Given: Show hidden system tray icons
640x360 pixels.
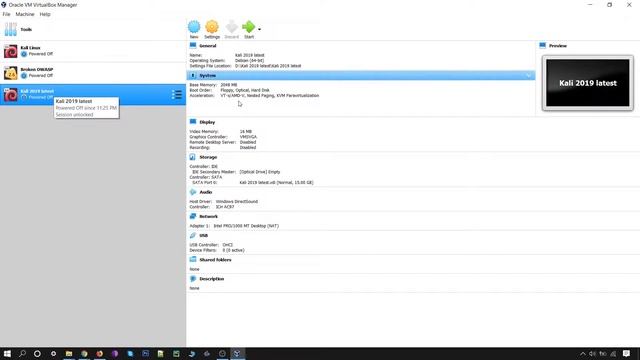Looking at the screenshot, I should tap(582, 354).
